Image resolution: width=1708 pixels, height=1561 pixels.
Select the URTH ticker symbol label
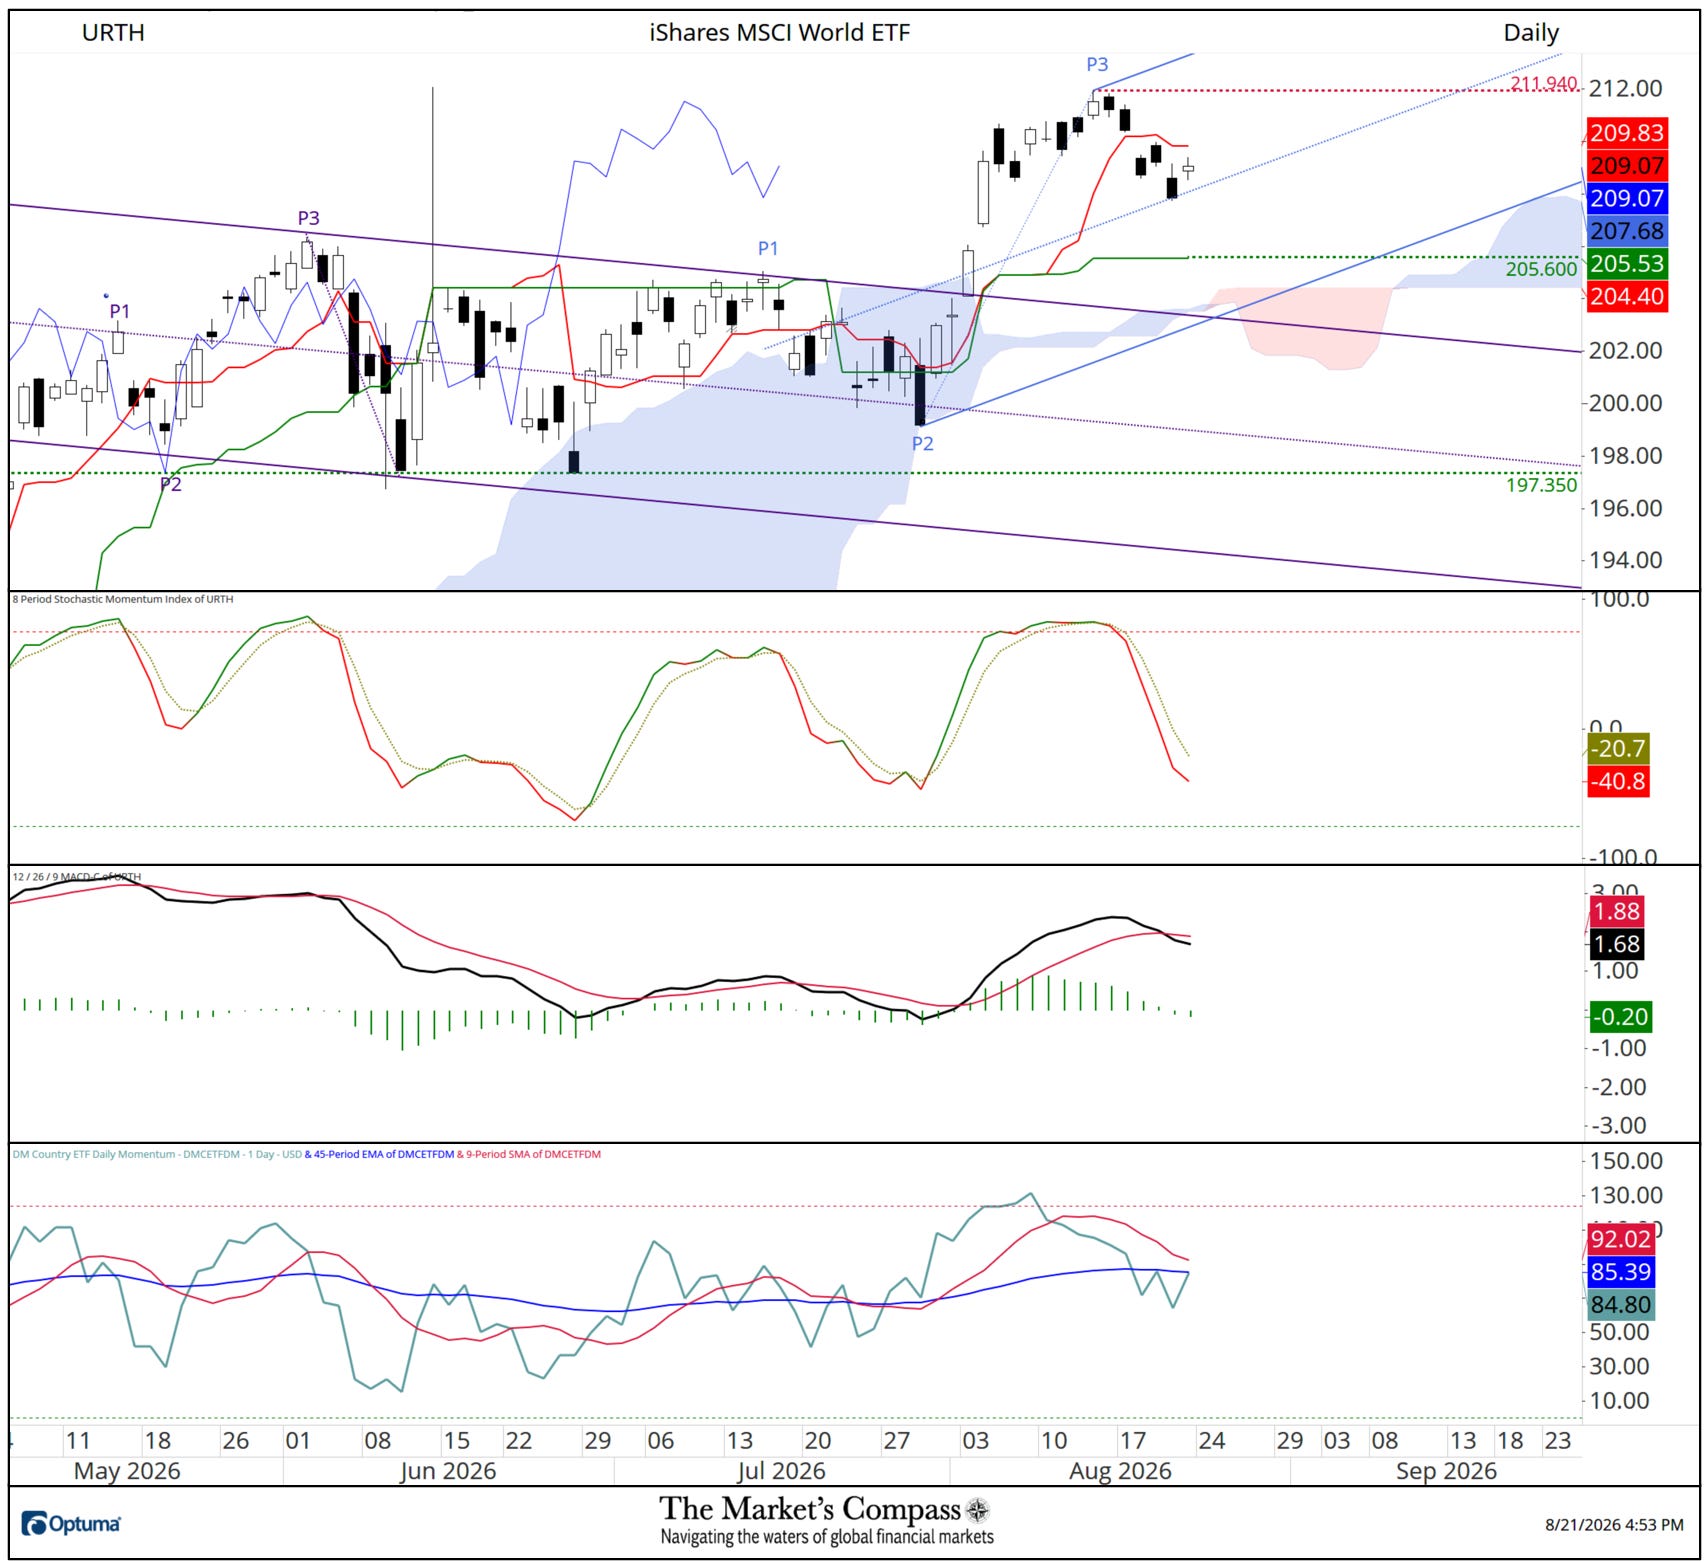point(113,32)
